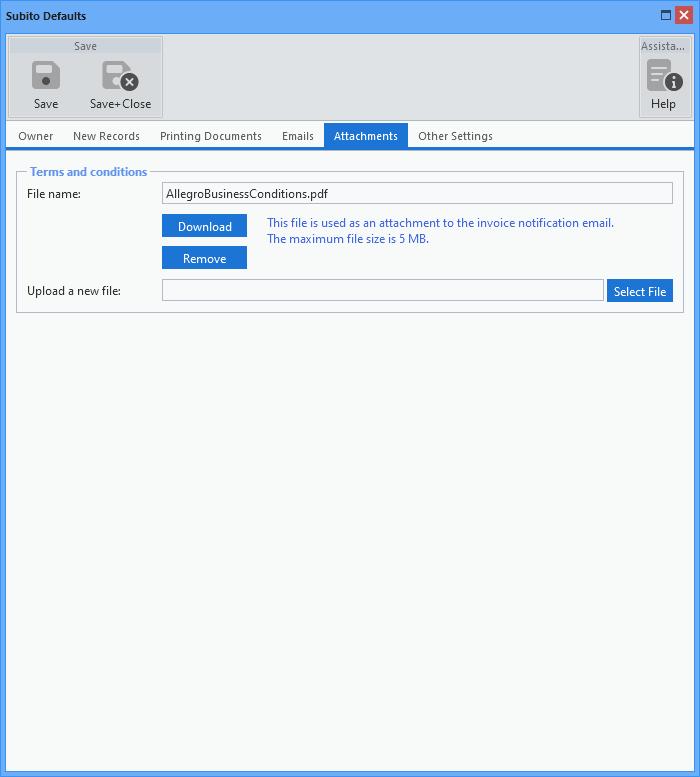Image resolution: width=700 pixels, height=777 pixels.
Task: Click the Terms and conditions group label
Action: (x=88, y=172)
